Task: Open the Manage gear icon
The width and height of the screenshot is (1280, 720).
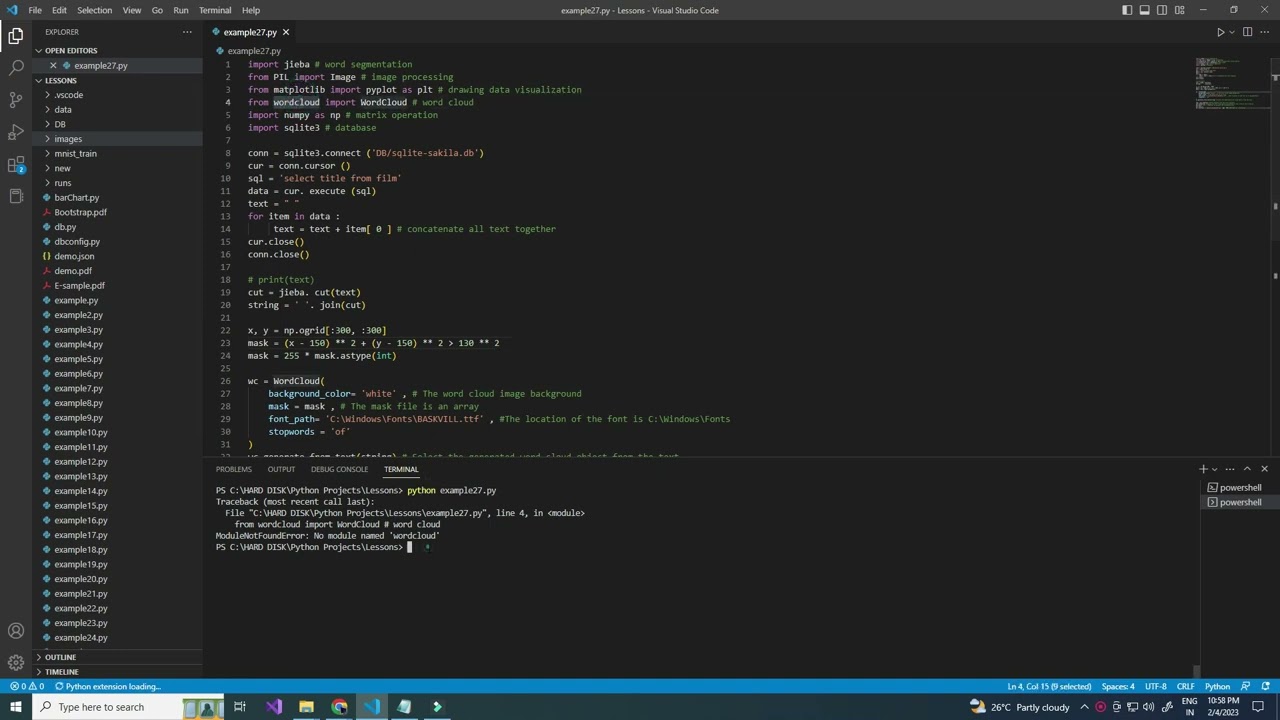Action: [16, 663]
